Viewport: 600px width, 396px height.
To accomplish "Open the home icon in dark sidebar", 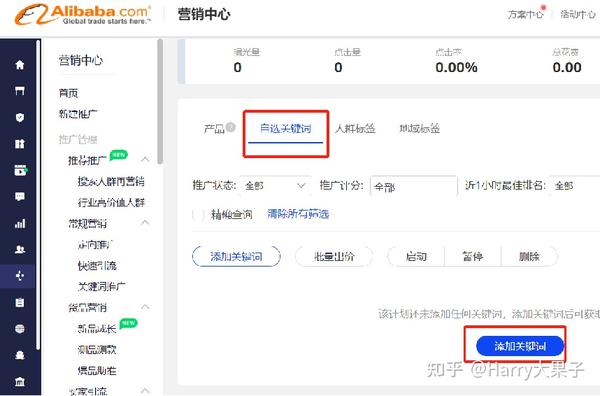I will pos(20,65).
